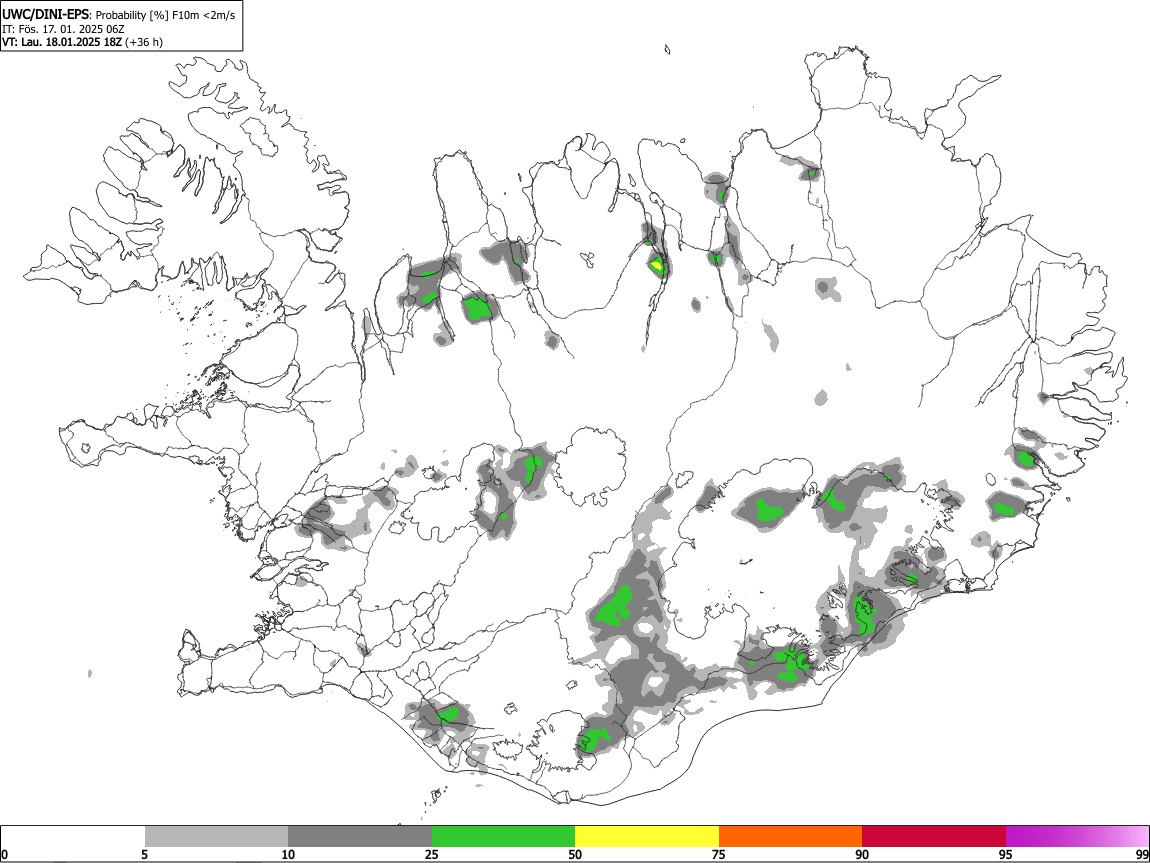Click the purple 95-99% legend swatch
The width and height of the screenshot is (1150, 863).
point(1077,837)
